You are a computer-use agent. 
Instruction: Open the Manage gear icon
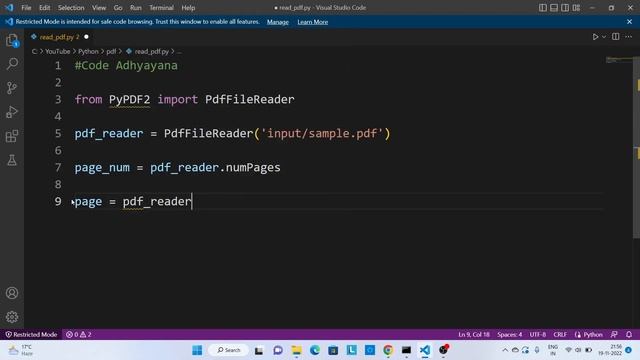(x=12, y=317)
